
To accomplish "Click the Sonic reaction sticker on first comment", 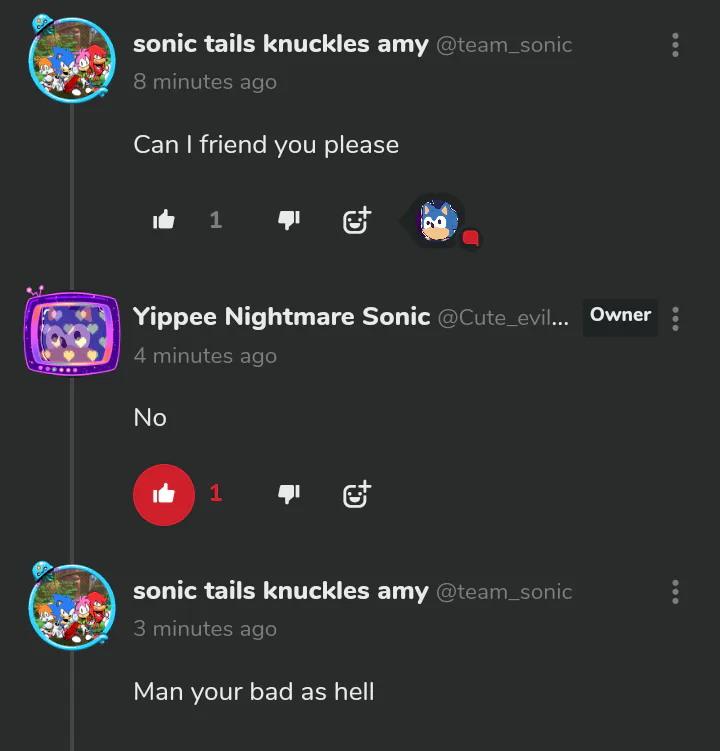I will click(438, 220).
